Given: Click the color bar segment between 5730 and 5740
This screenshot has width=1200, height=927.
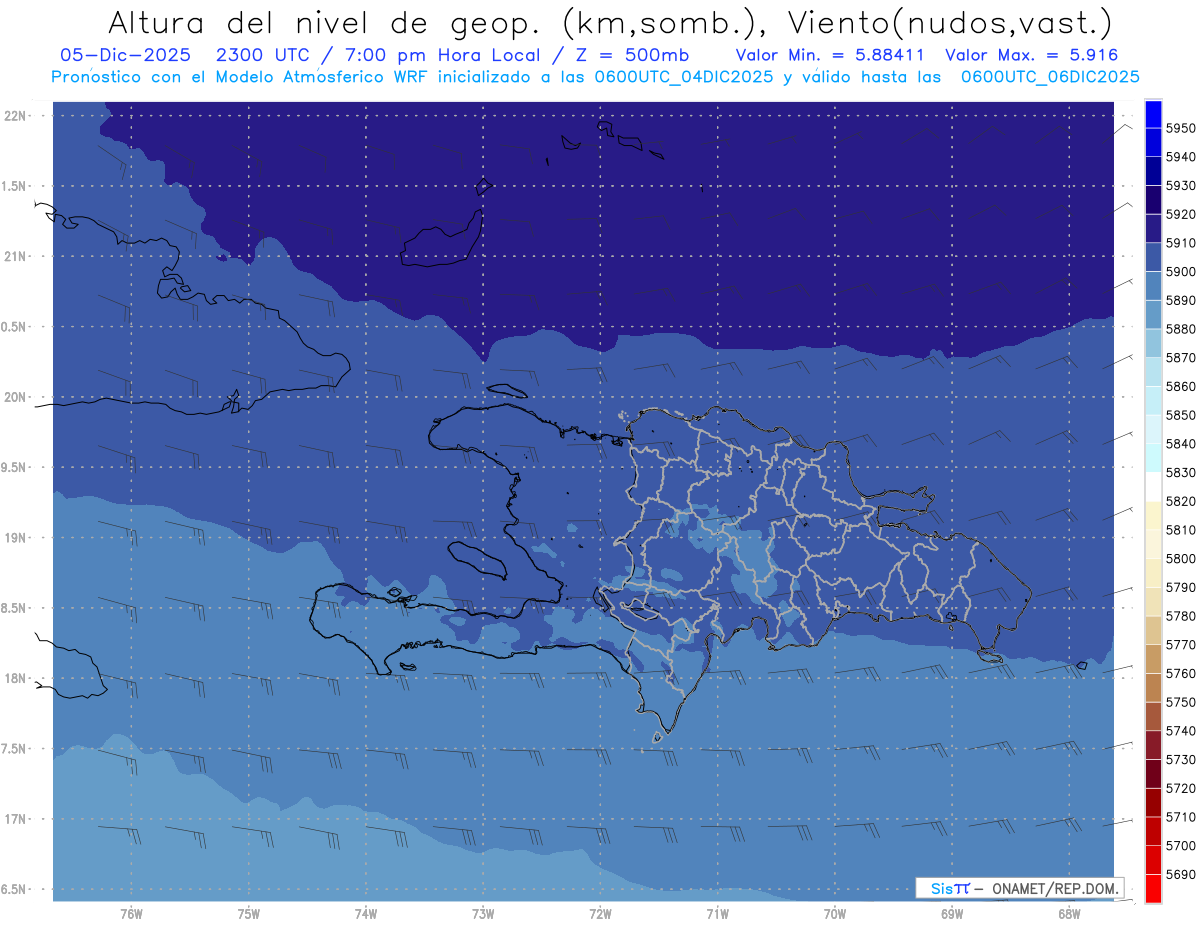Looking at the screenshot, I should [x=1153, y=744].
